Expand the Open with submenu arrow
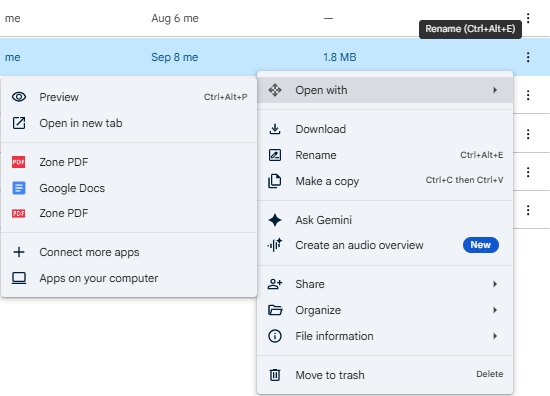The width and height of the screenshot is (550, 396). pyautogui.click(x=495, y=90)
